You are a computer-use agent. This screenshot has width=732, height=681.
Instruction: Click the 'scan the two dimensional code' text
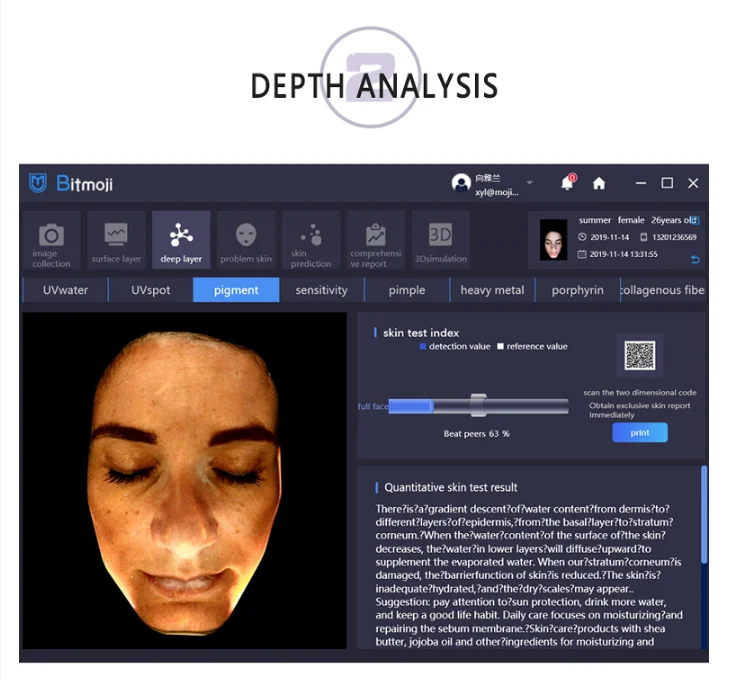click(640, 393)
